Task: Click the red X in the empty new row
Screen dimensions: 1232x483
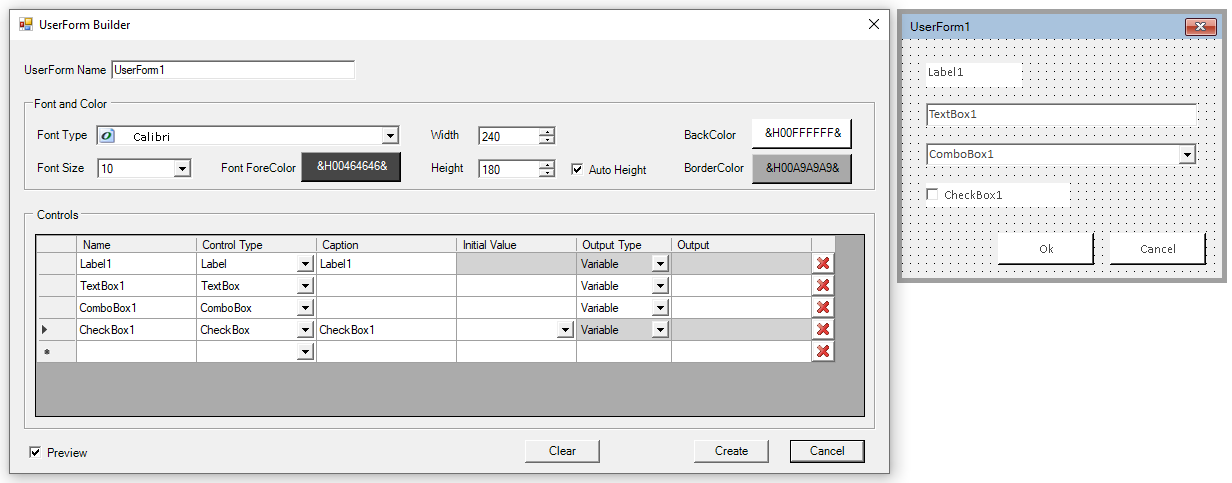Action: [x=823, y=352]
